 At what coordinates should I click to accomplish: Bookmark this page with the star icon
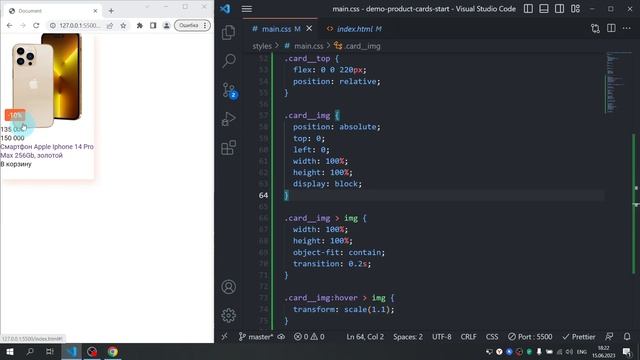pos(123,25)
